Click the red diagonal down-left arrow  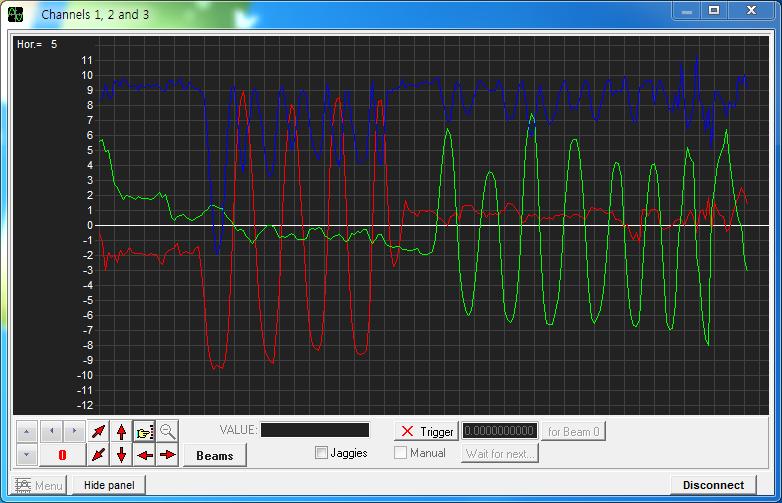tap(98, 455)
